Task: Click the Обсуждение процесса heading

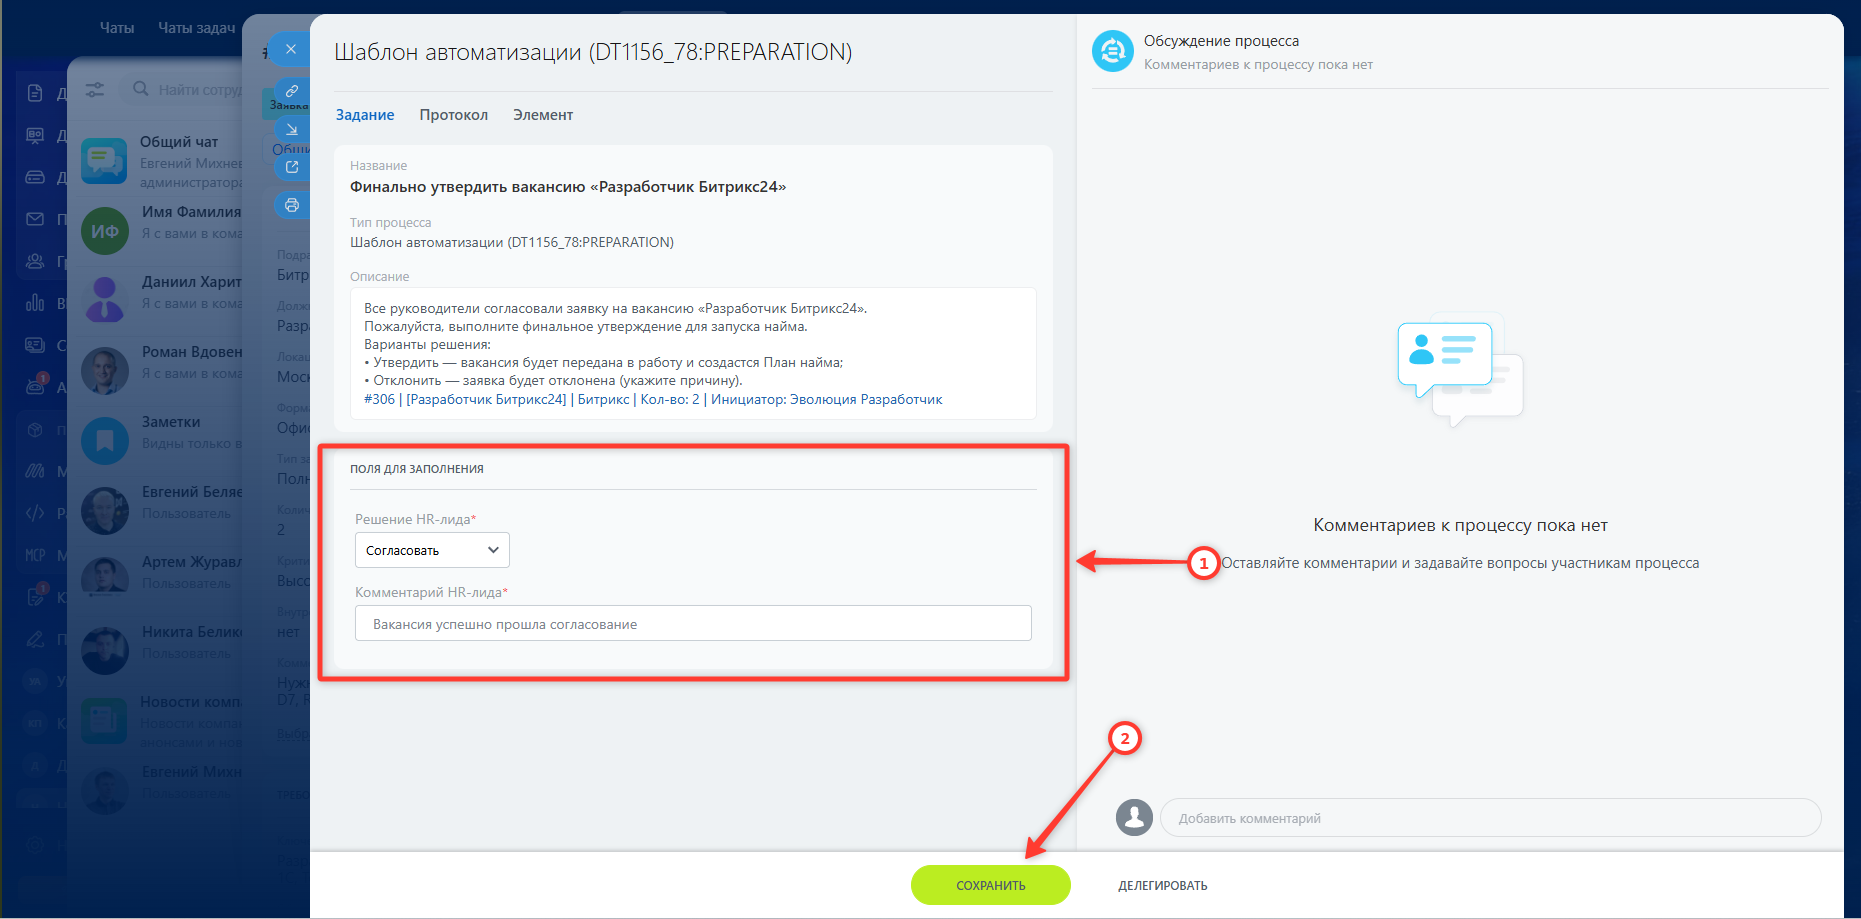Action: coord(1221,41)
